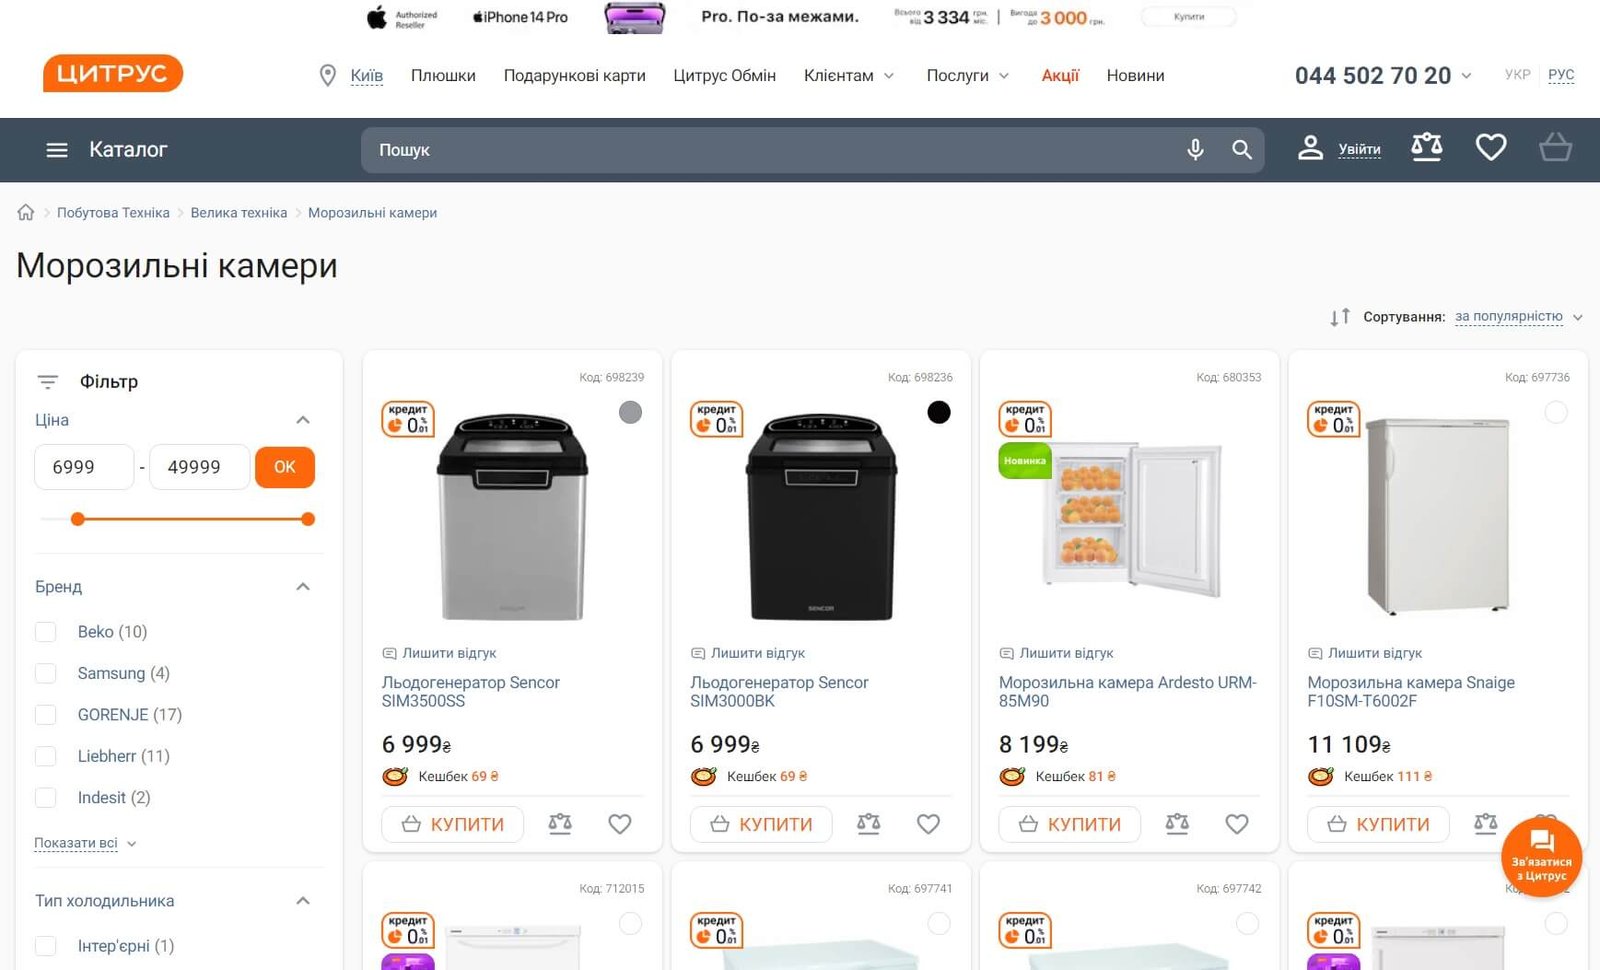Click the maximum price slider handle

click(308, 519)
